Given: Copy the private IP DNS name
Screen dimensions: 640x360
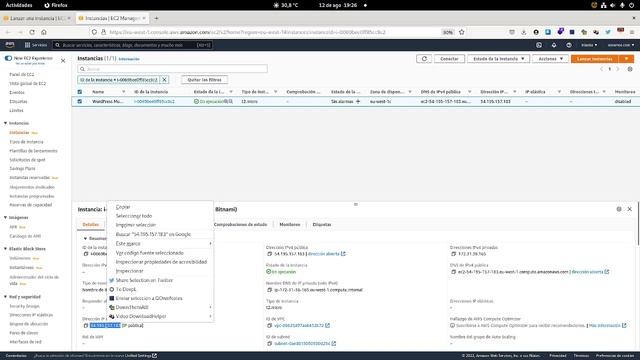Looking at the screenshot, I should pos(269,290).
